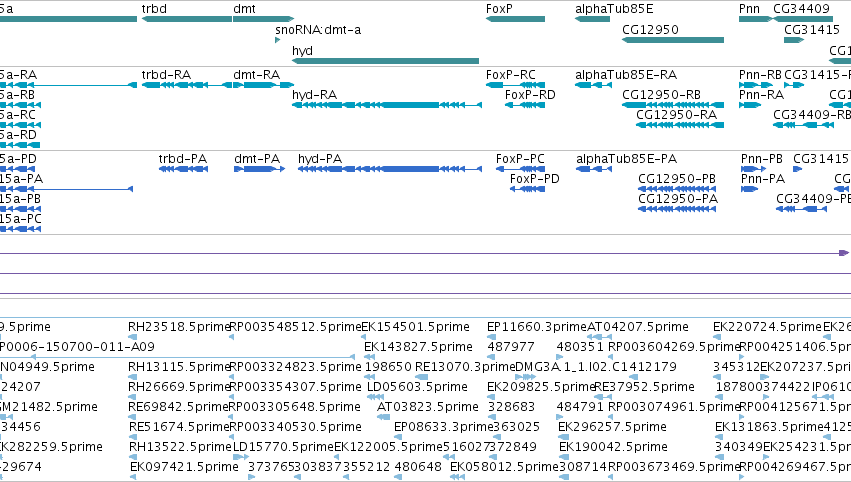Click the FoxP-RD transcript label
The width and height of the screenshot is (851, 482).
pos(530,95)
